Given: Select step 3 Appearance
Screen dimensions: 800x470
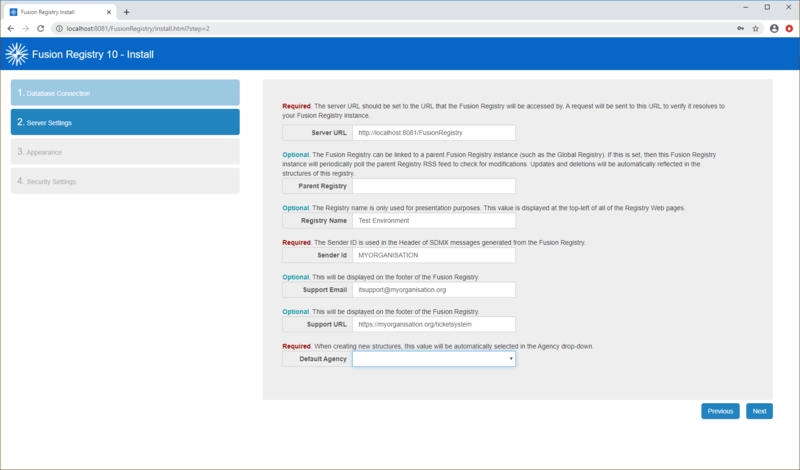Looking at the screenshot, I should click(x=125, y=152).
